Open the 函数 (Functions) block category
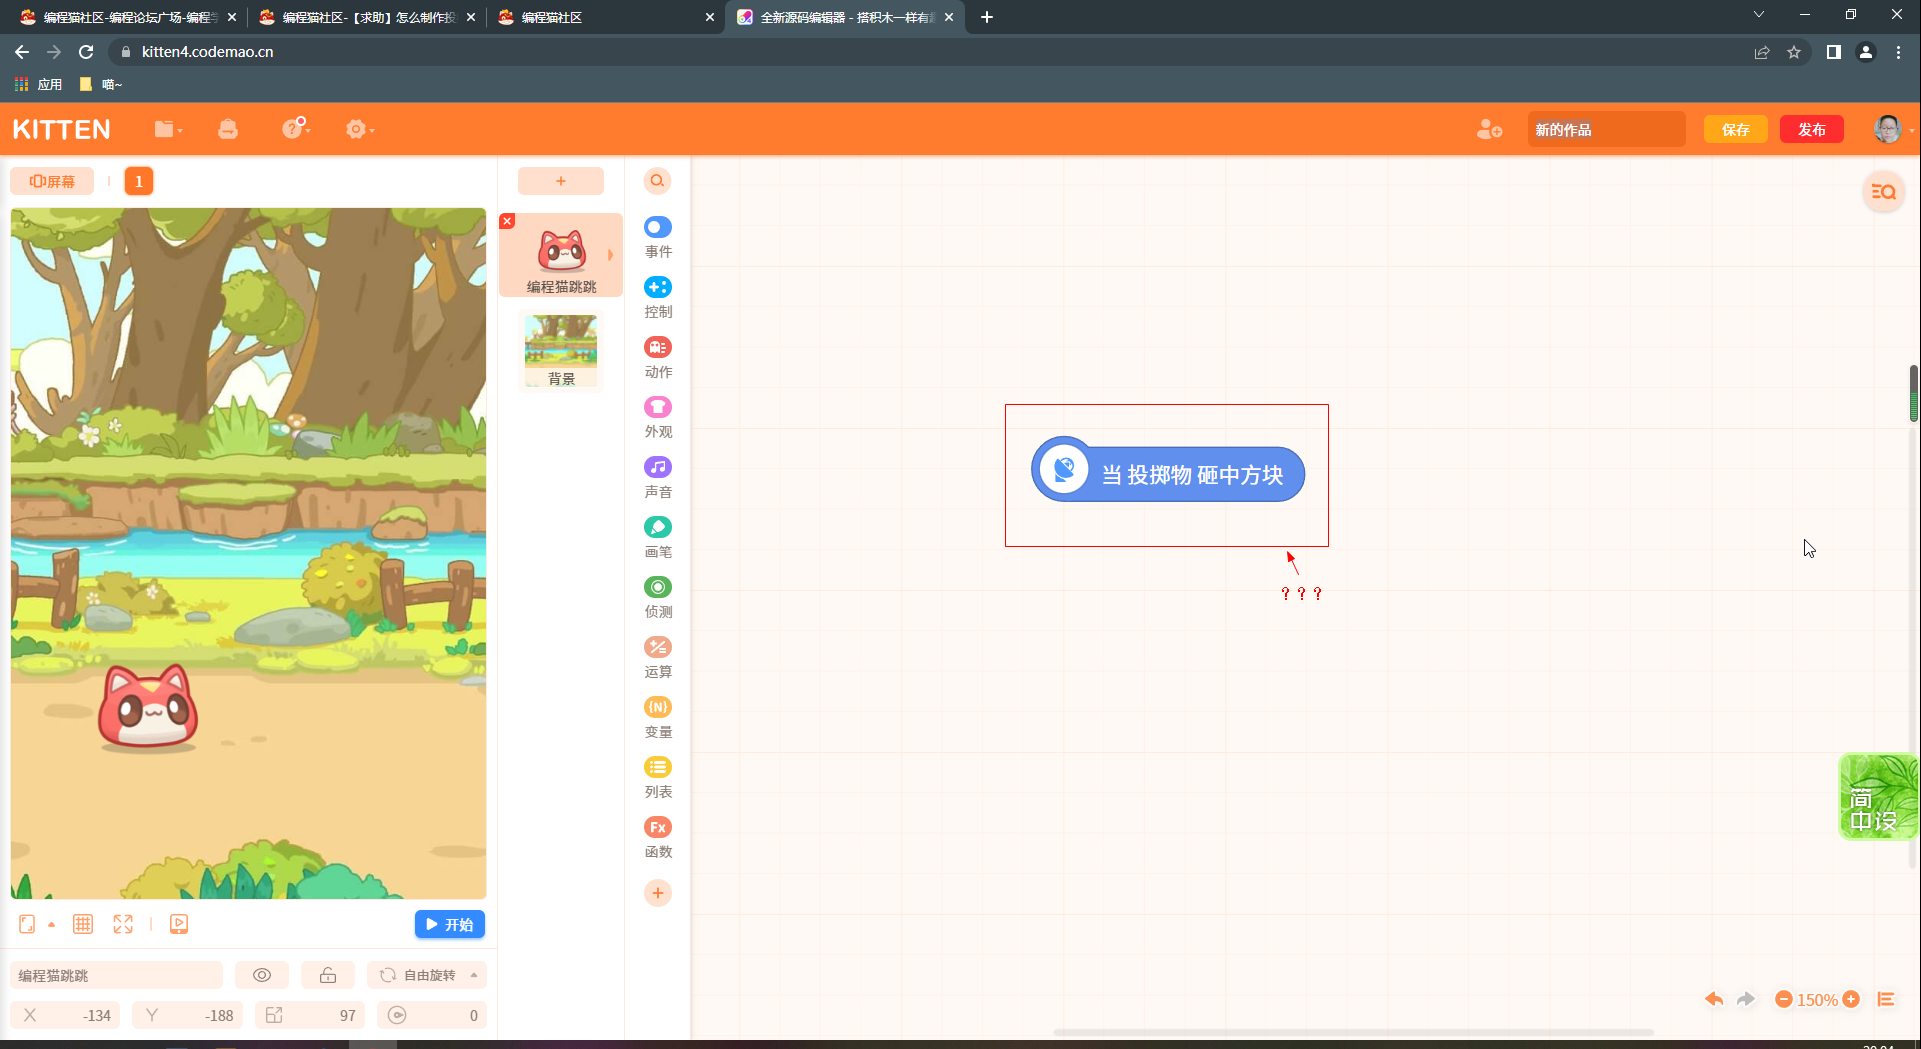The image size is (1921, 1049). [658, 838]
